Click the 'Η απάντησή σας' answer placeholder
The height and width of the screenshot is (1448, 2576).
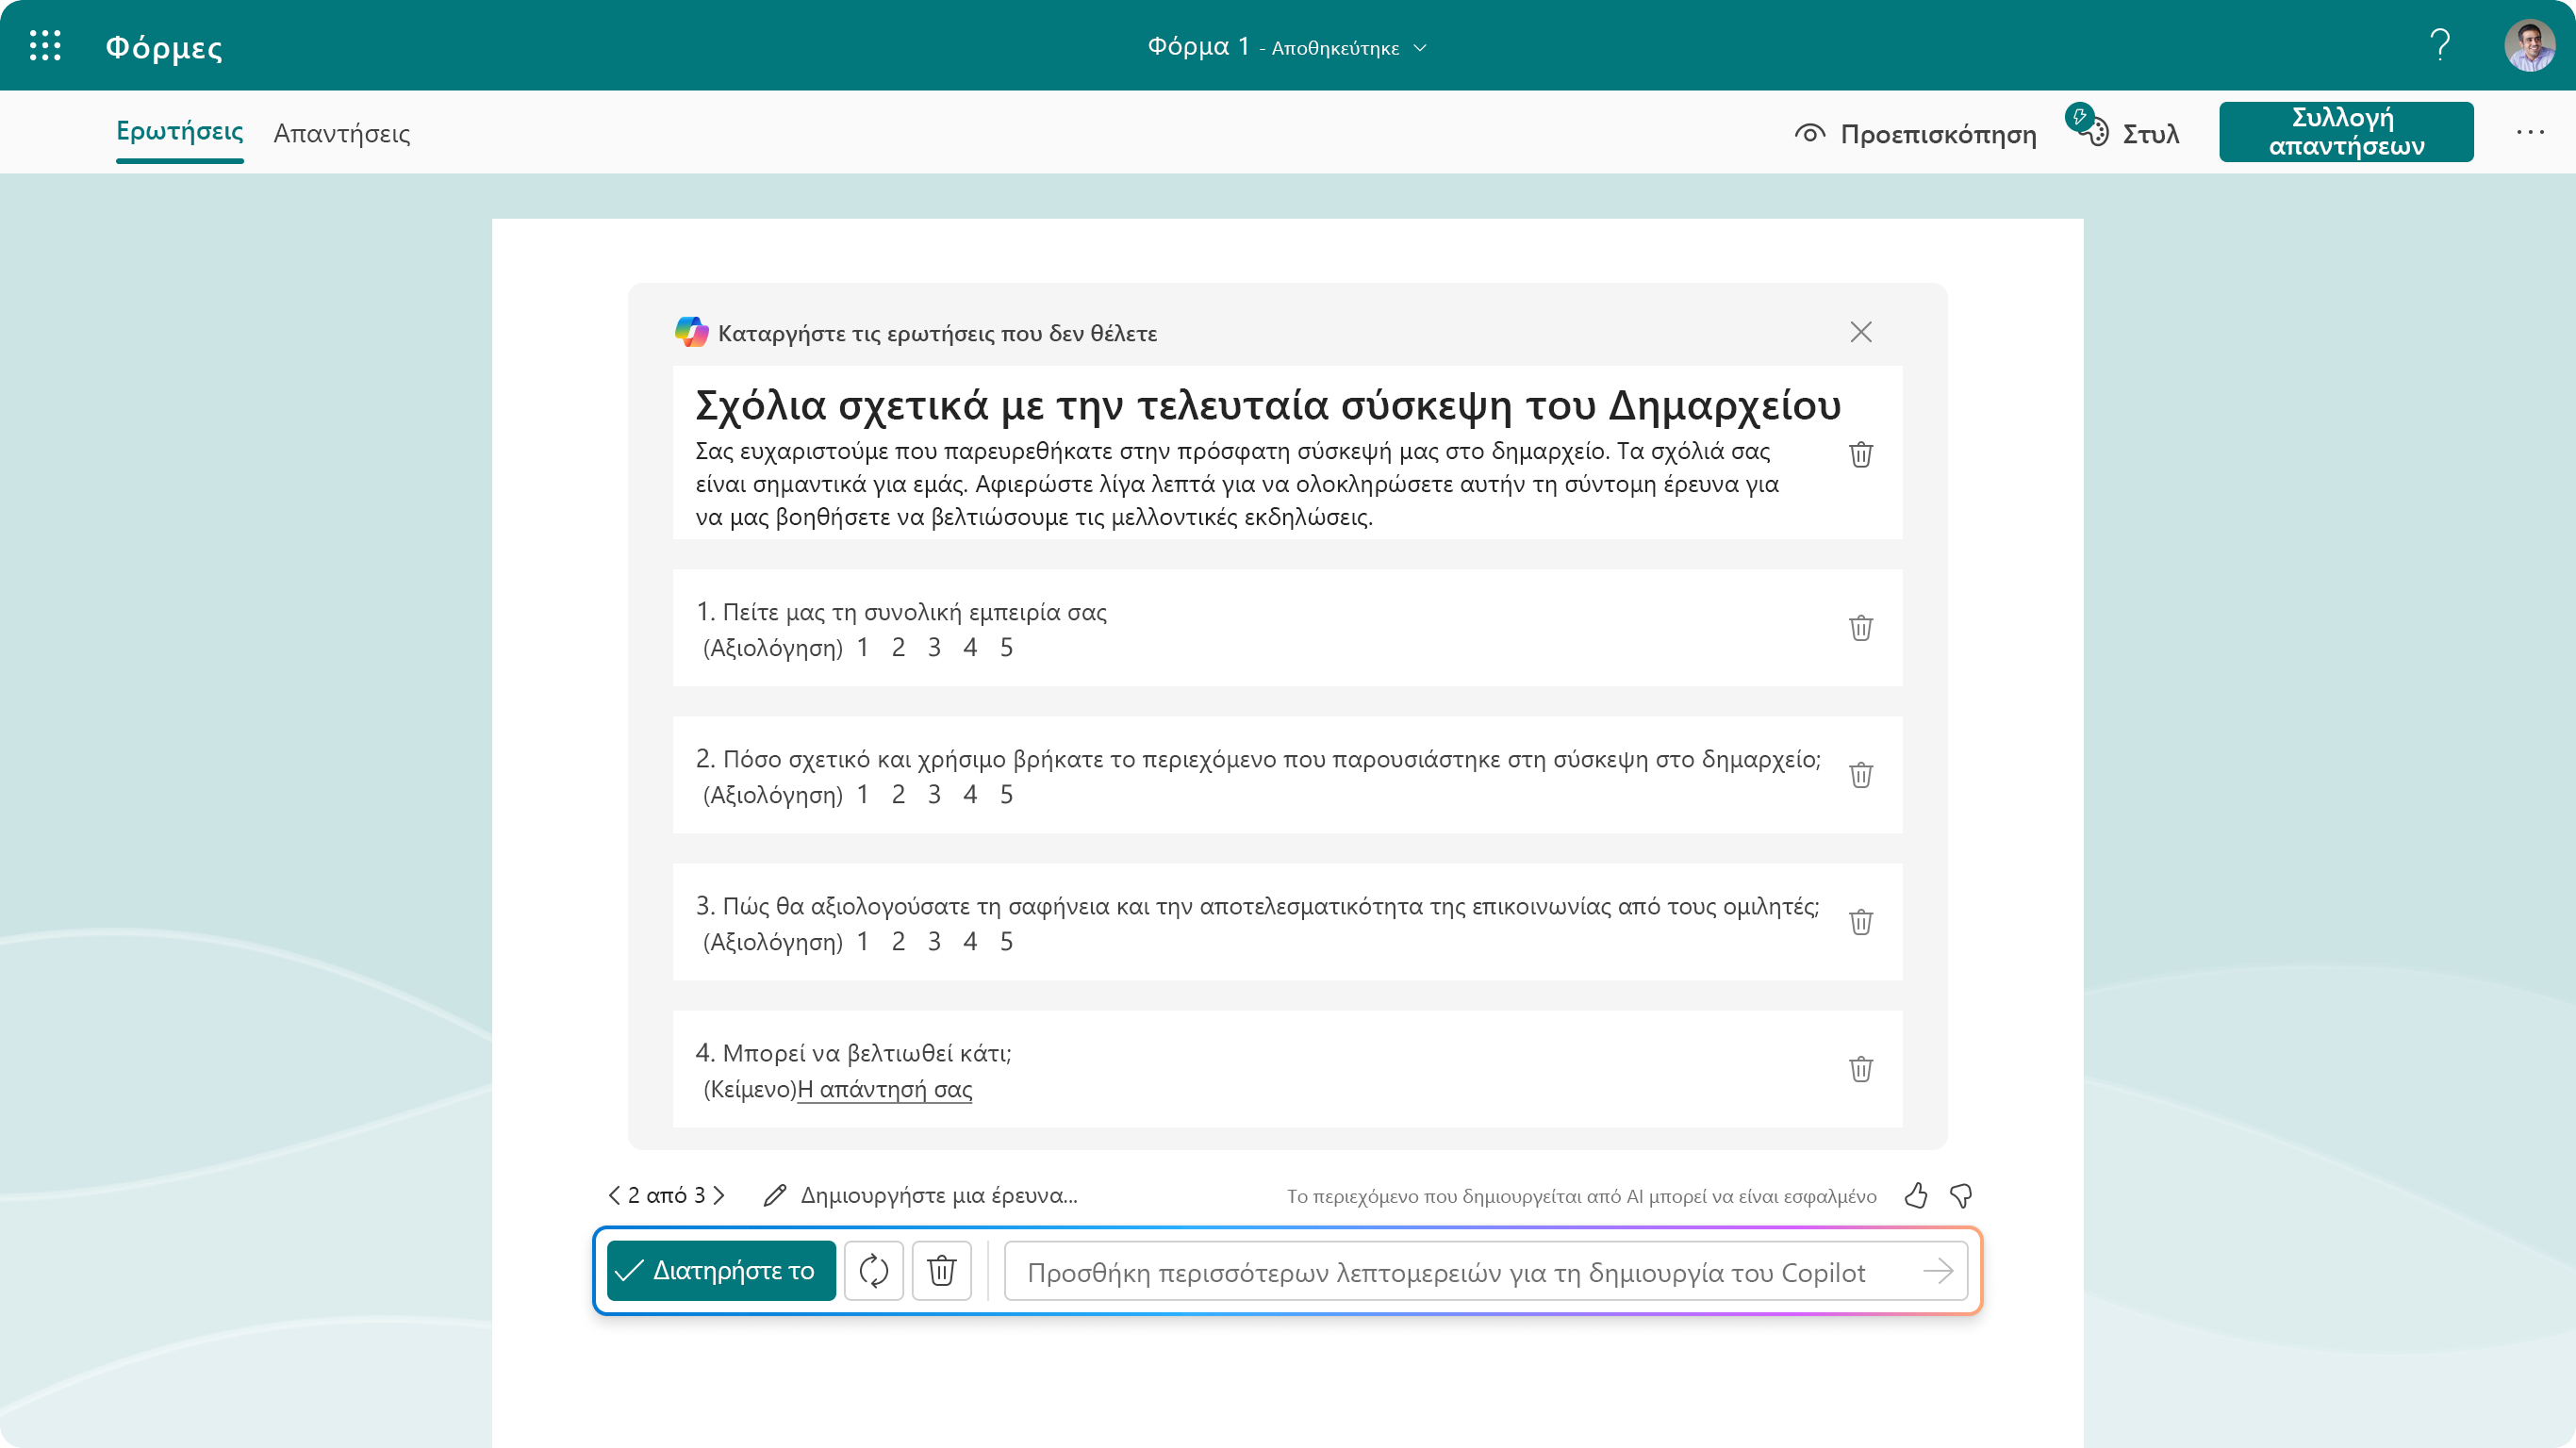click(x=885, y=1089)
